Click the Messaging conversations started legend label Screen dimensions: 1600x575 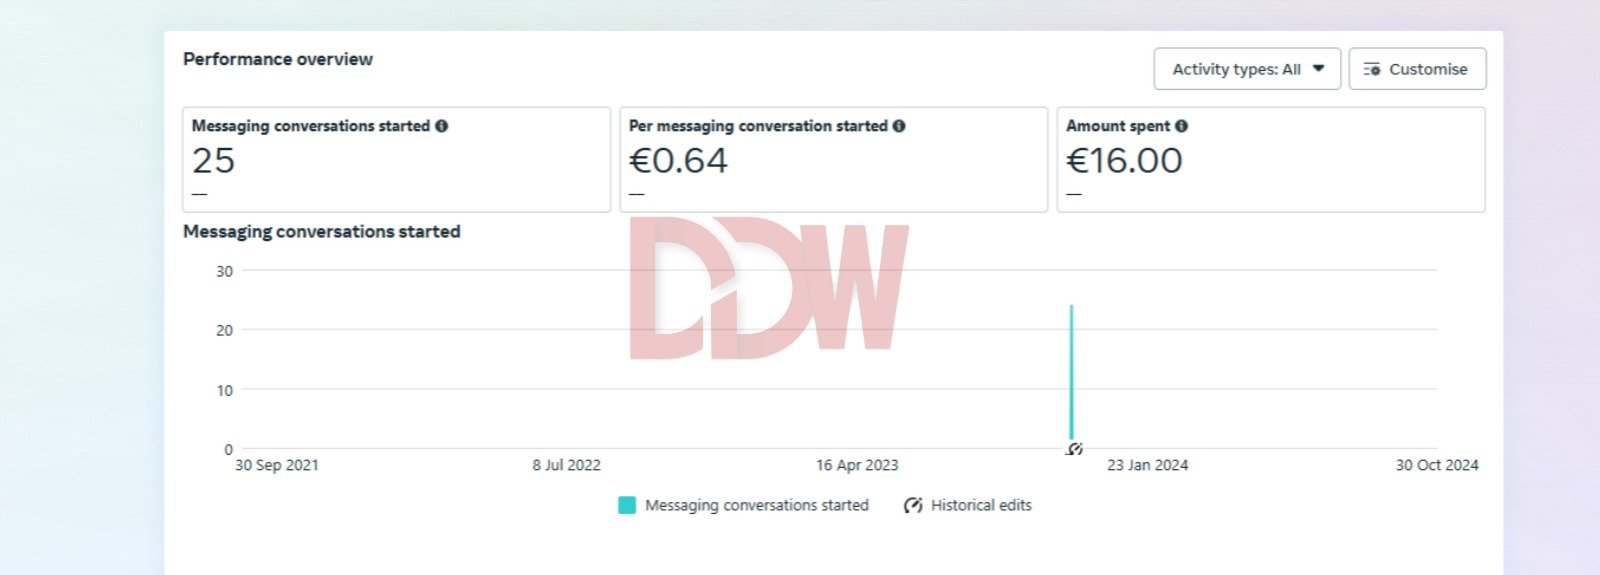pos(756,505)
